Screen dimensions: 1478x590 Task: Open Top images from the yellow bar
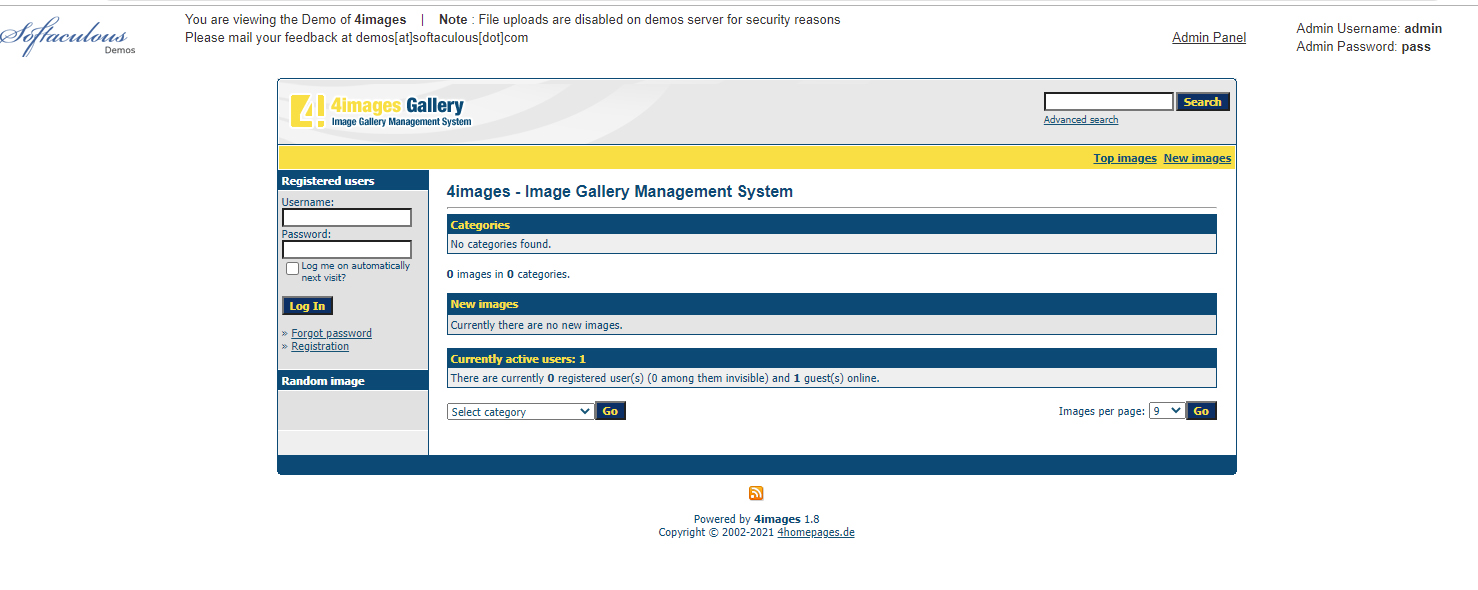(1125, 158)
